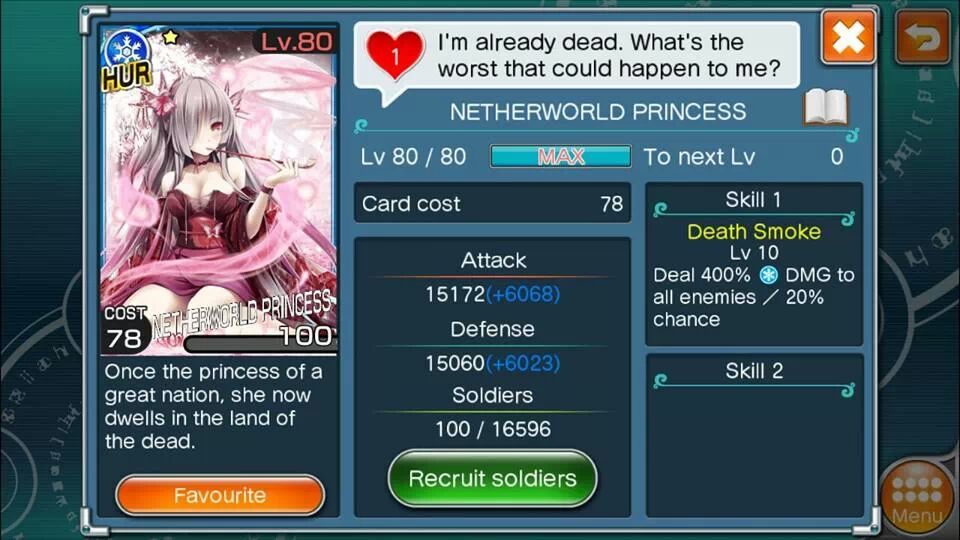Tap the Netherworld Princess card artwork
This screenshot has height=540, width=960.
pyautogui.click(x=219, y=189)
